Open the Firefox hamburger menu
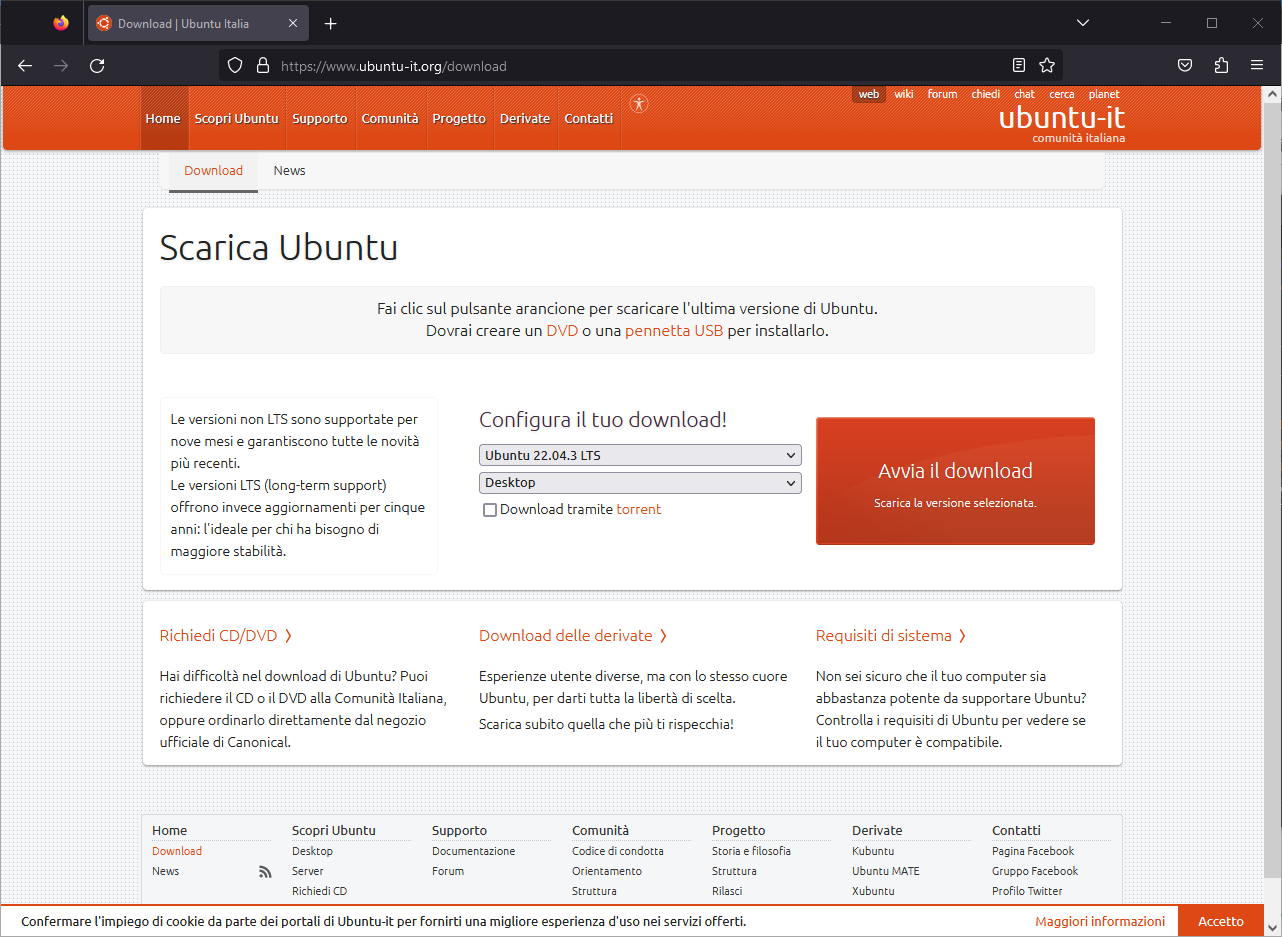The image size is (1282, 937). [x=1257, y=65]
